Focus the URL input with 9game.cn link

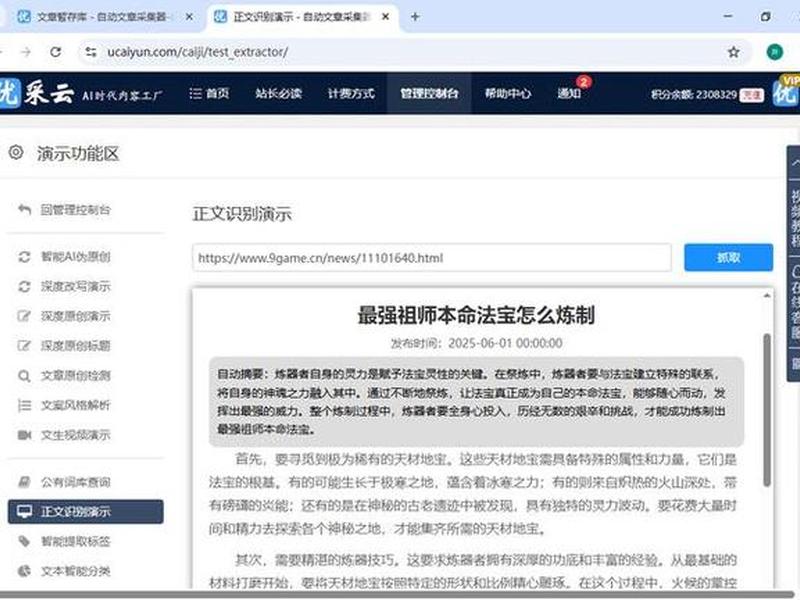click(x=432, y=258)
